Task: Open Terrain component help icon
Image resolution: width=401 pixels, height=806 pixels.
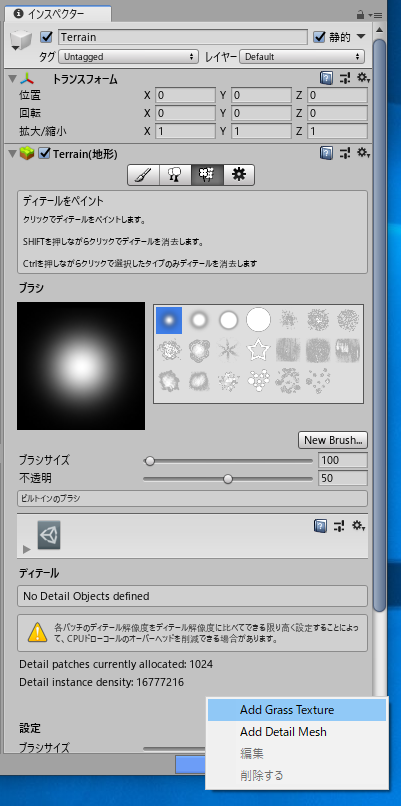Action: [326, 153]
